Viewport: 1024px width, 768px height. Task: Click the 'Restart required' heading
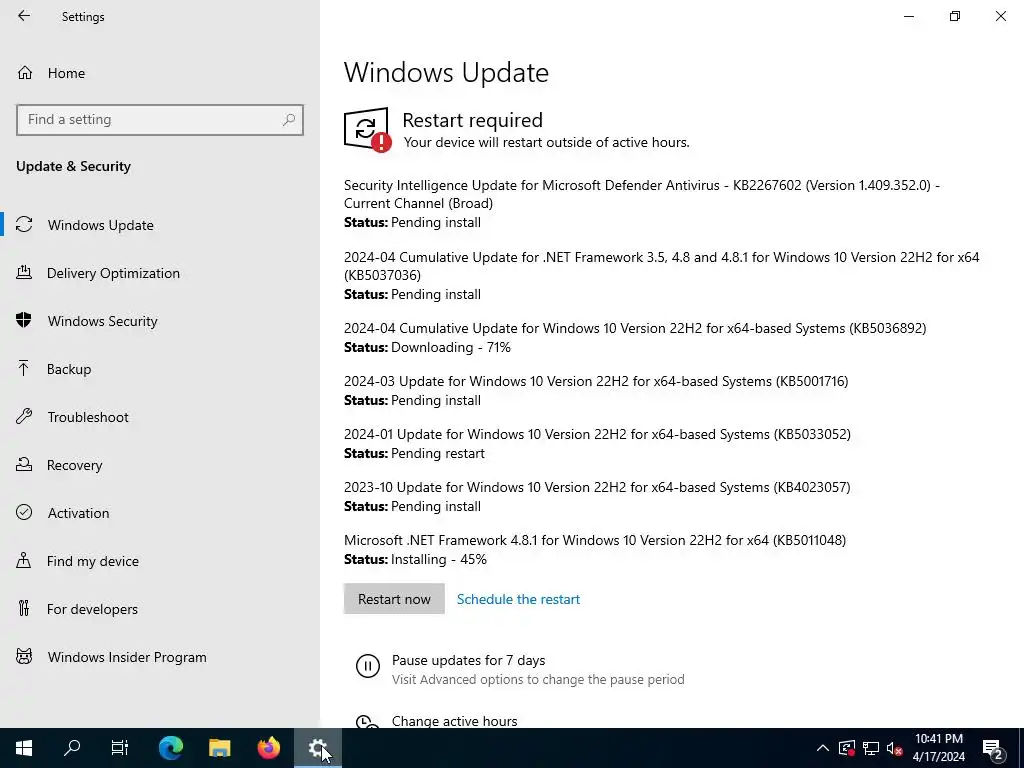click(x=472, y=120)
